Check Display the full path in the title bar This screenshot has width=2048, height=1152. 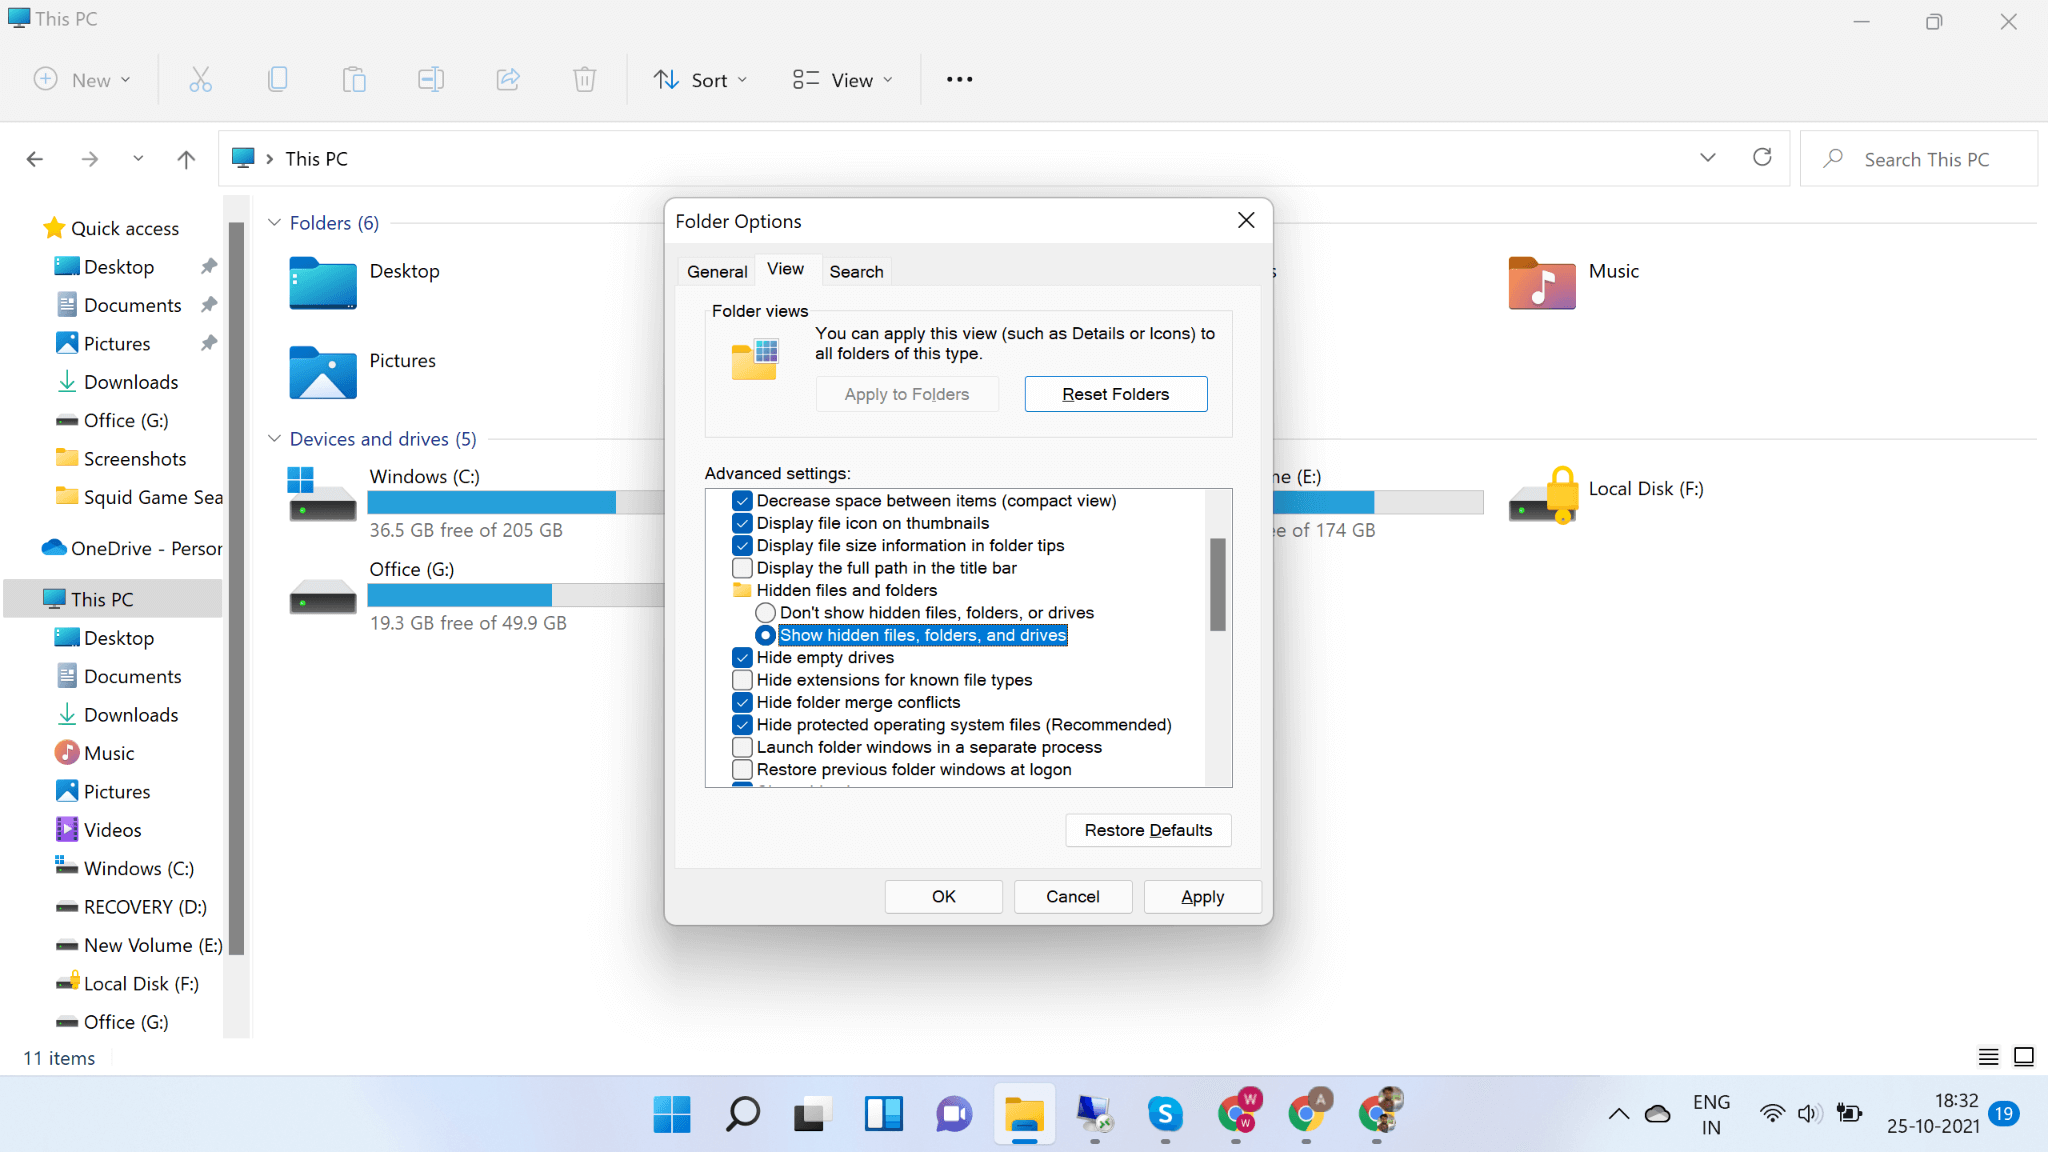tap(742, 567)
